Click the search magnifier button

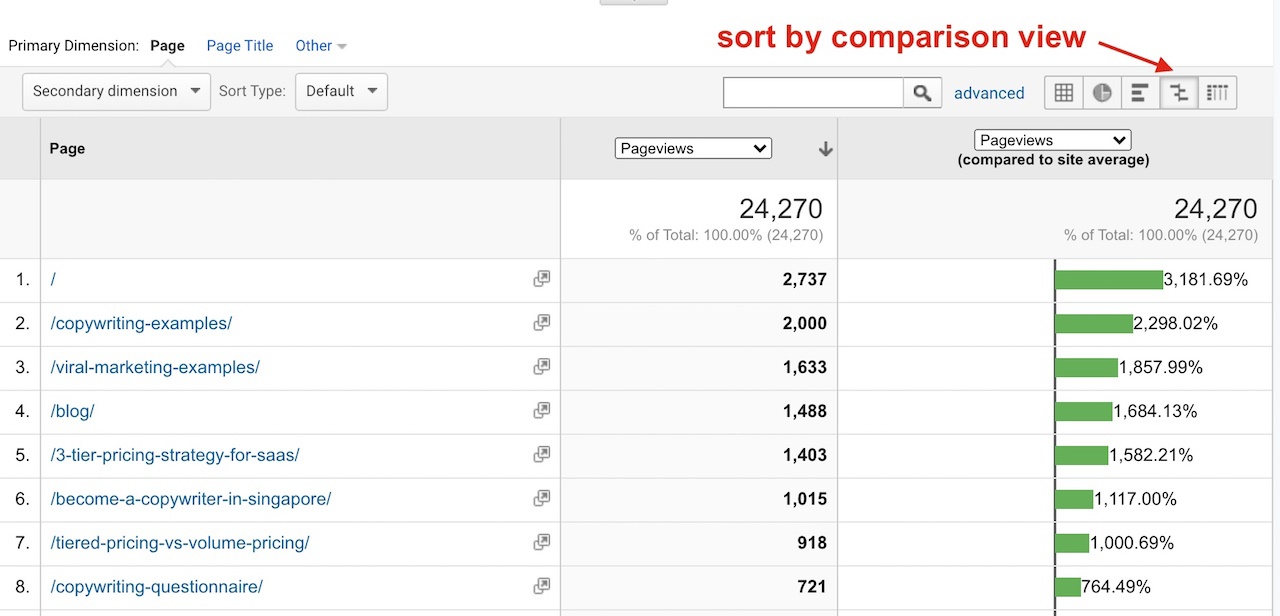pos(923,93)
